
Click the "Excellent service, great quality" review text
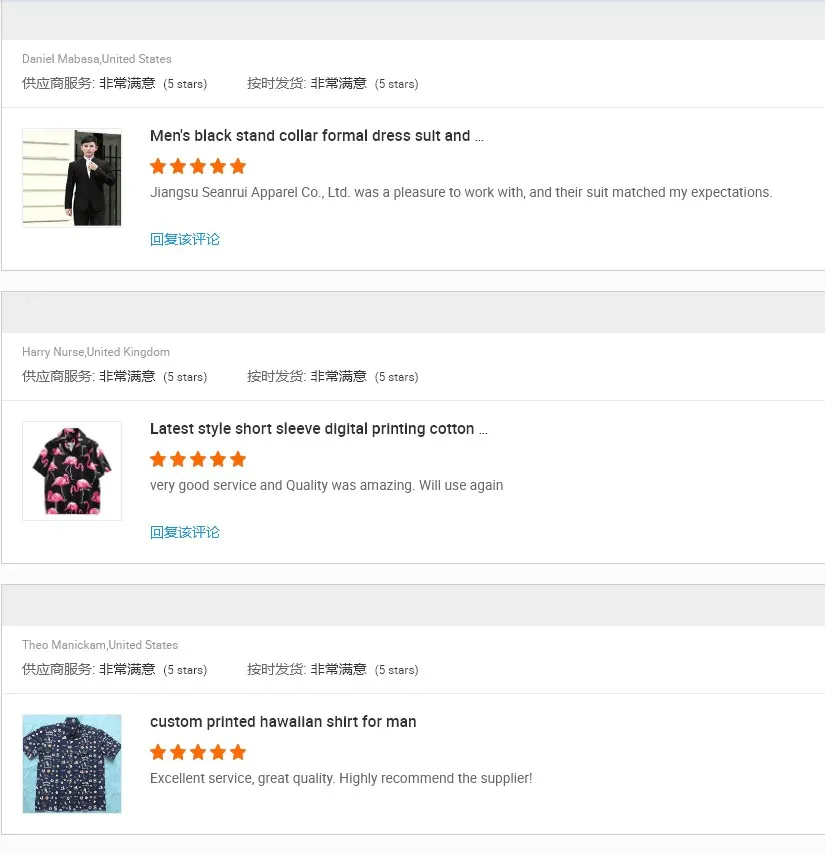pos(341,778)
